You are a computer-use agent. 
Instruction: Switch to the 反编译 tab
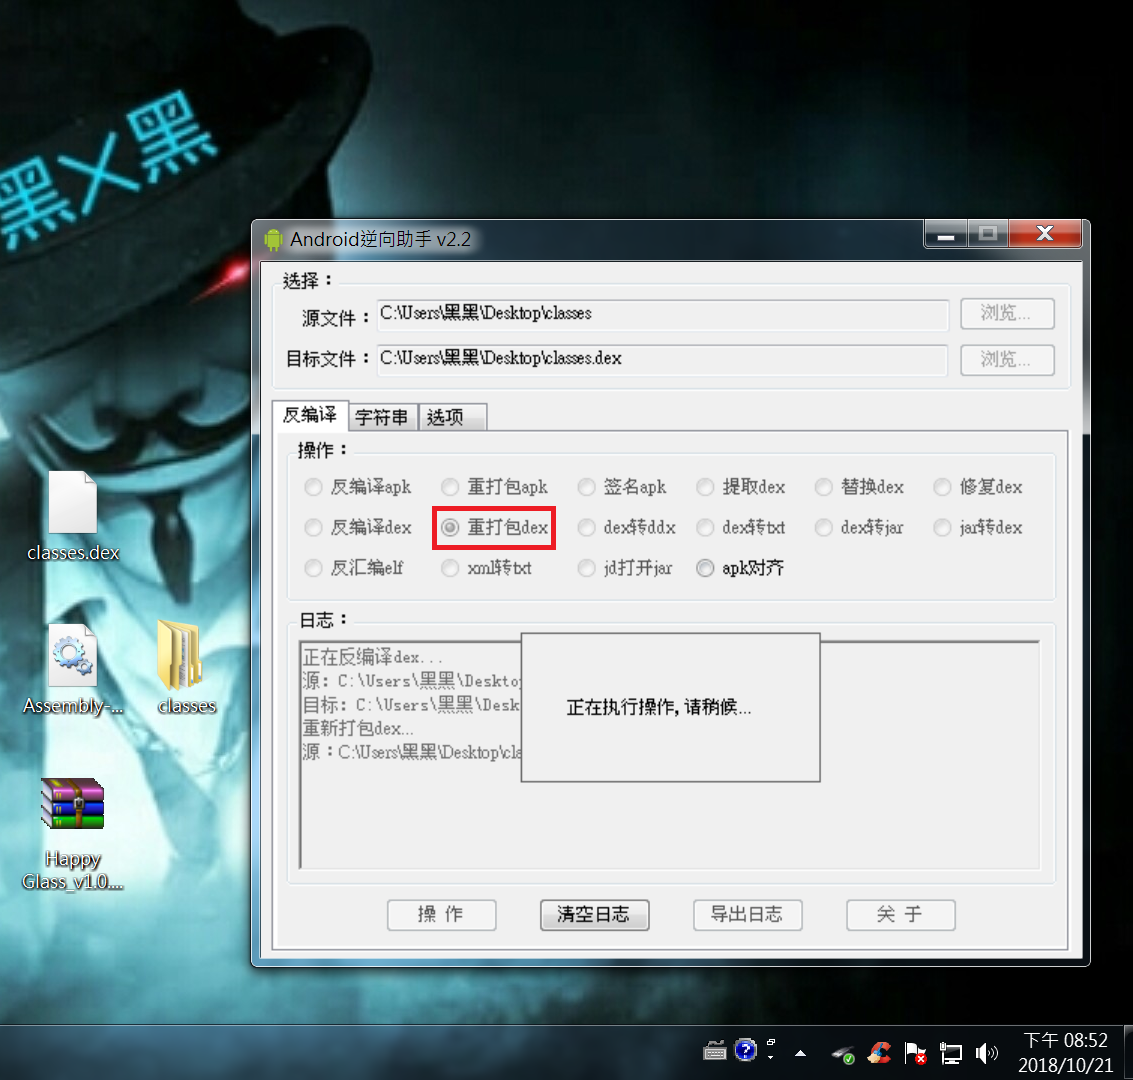(310, 415)
